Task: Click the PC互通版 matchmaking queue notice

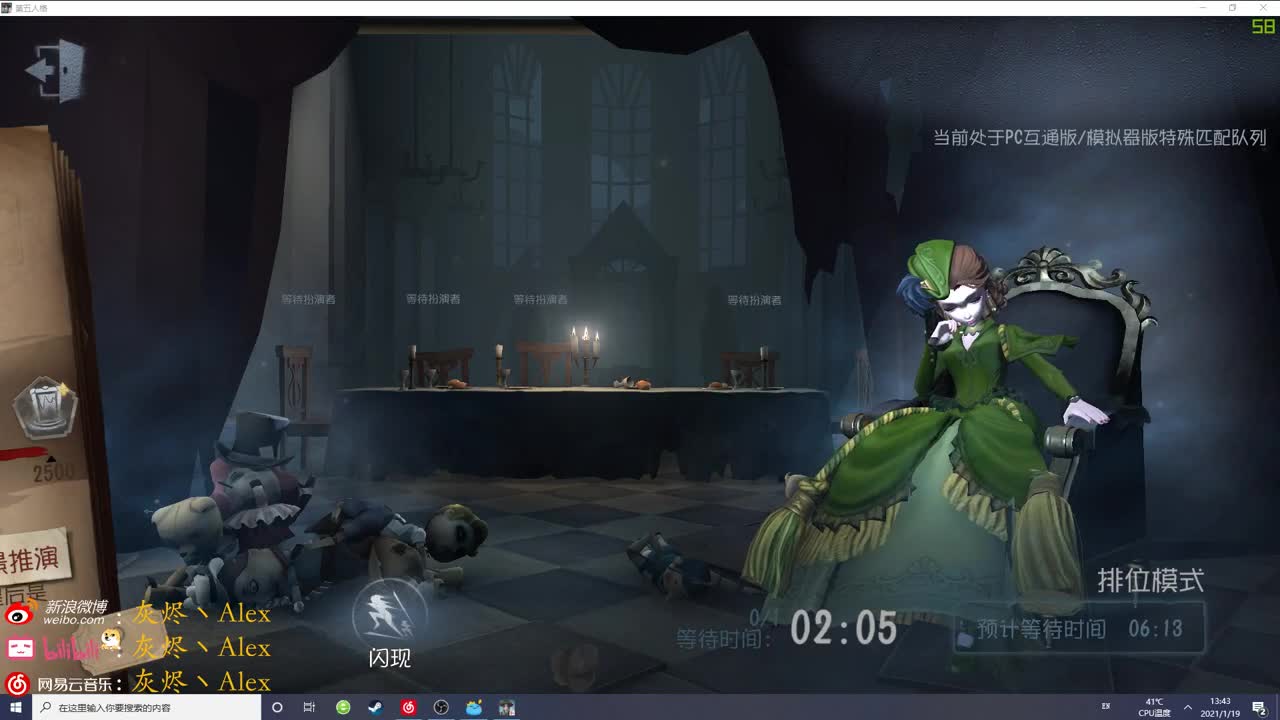Action: (1100, 138)
